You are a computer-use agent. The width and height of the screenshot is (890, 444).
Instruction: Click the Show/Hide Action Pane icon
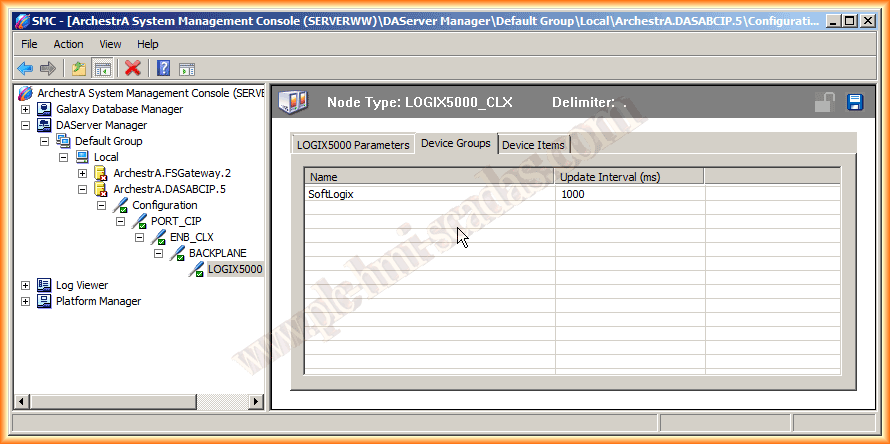click(x=187, y=68)
